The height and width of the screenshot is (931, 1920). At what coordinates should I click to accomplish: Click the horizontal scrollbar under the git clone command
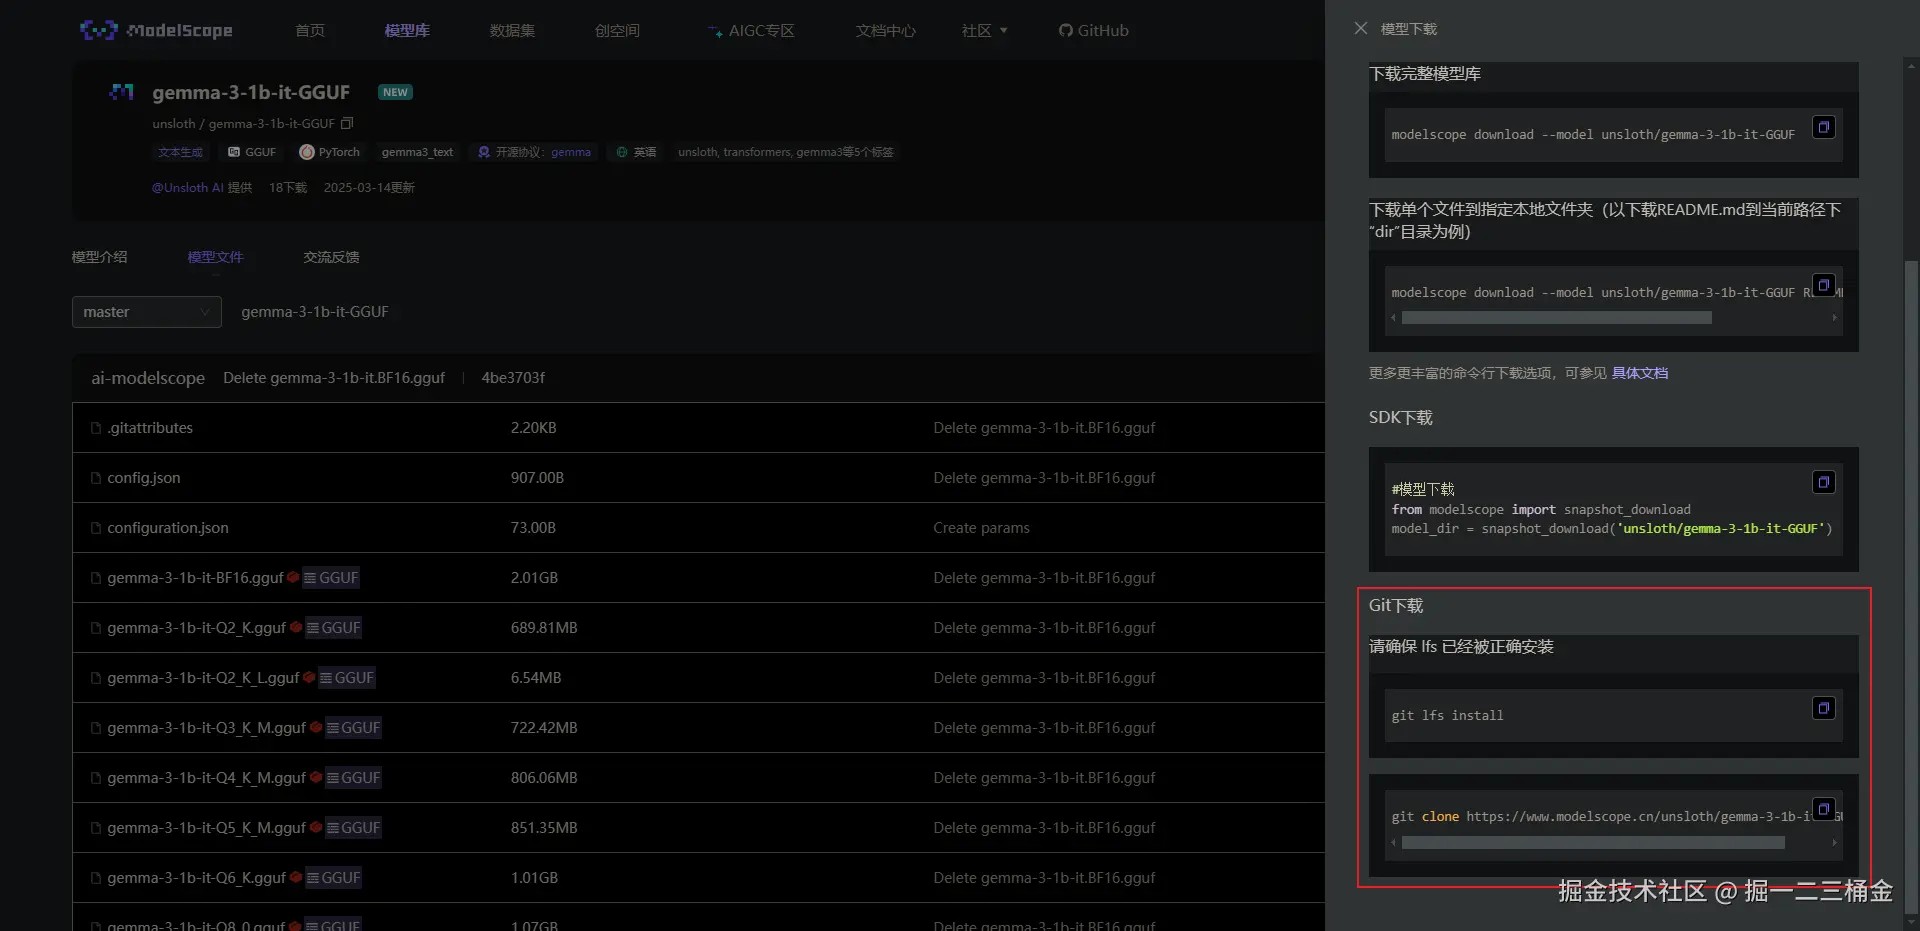tap(1593, 843)
